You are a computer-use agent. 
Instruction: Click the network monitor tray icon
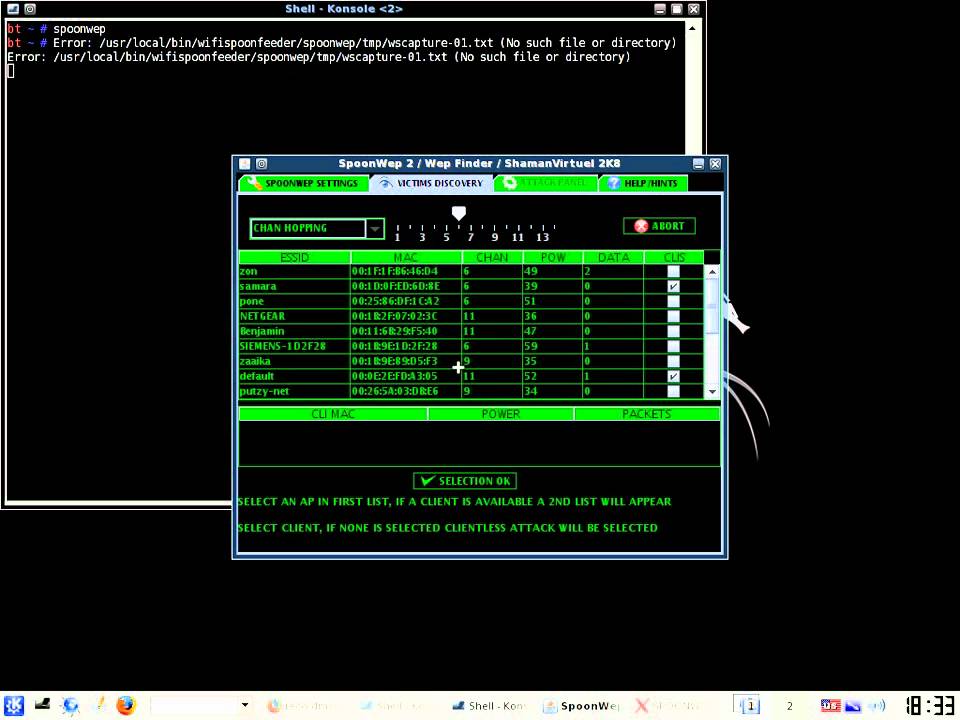[853, 706]
